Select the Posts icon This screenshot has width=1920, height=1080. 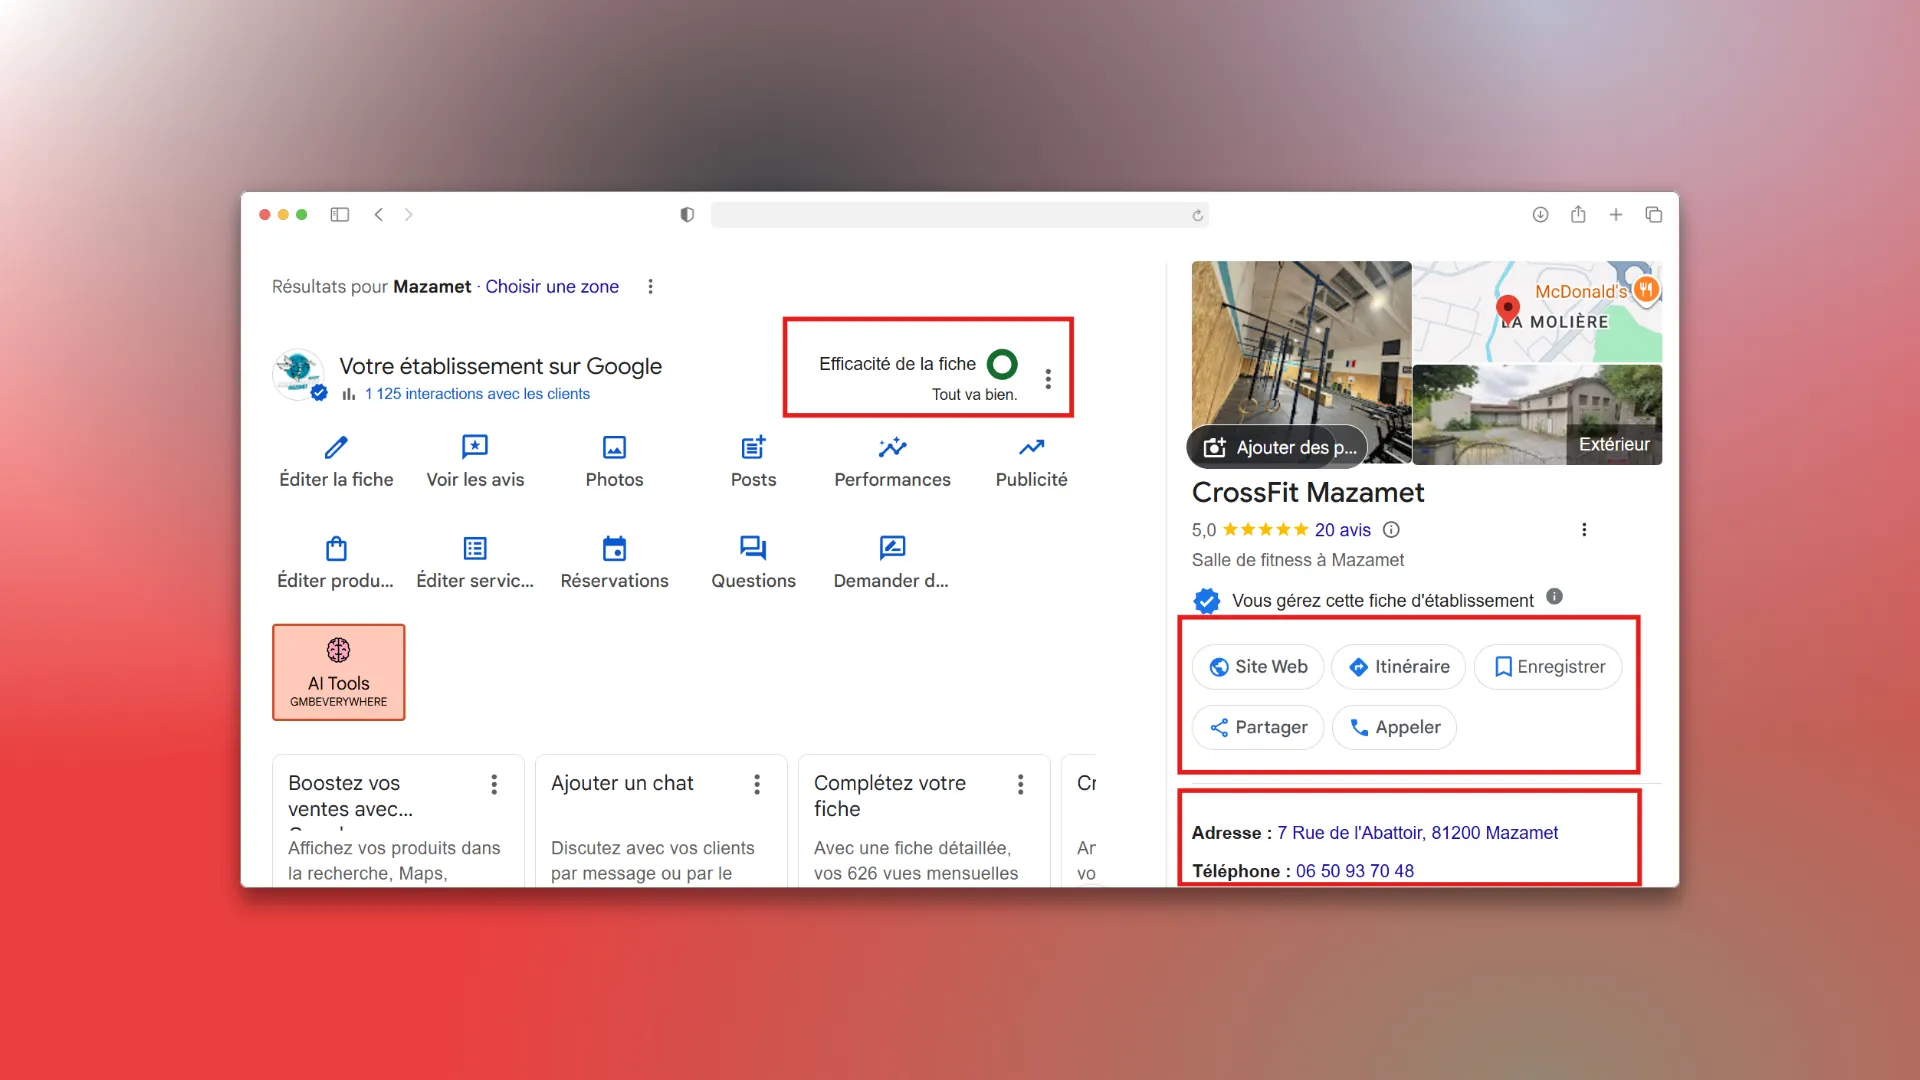point(753,460)
